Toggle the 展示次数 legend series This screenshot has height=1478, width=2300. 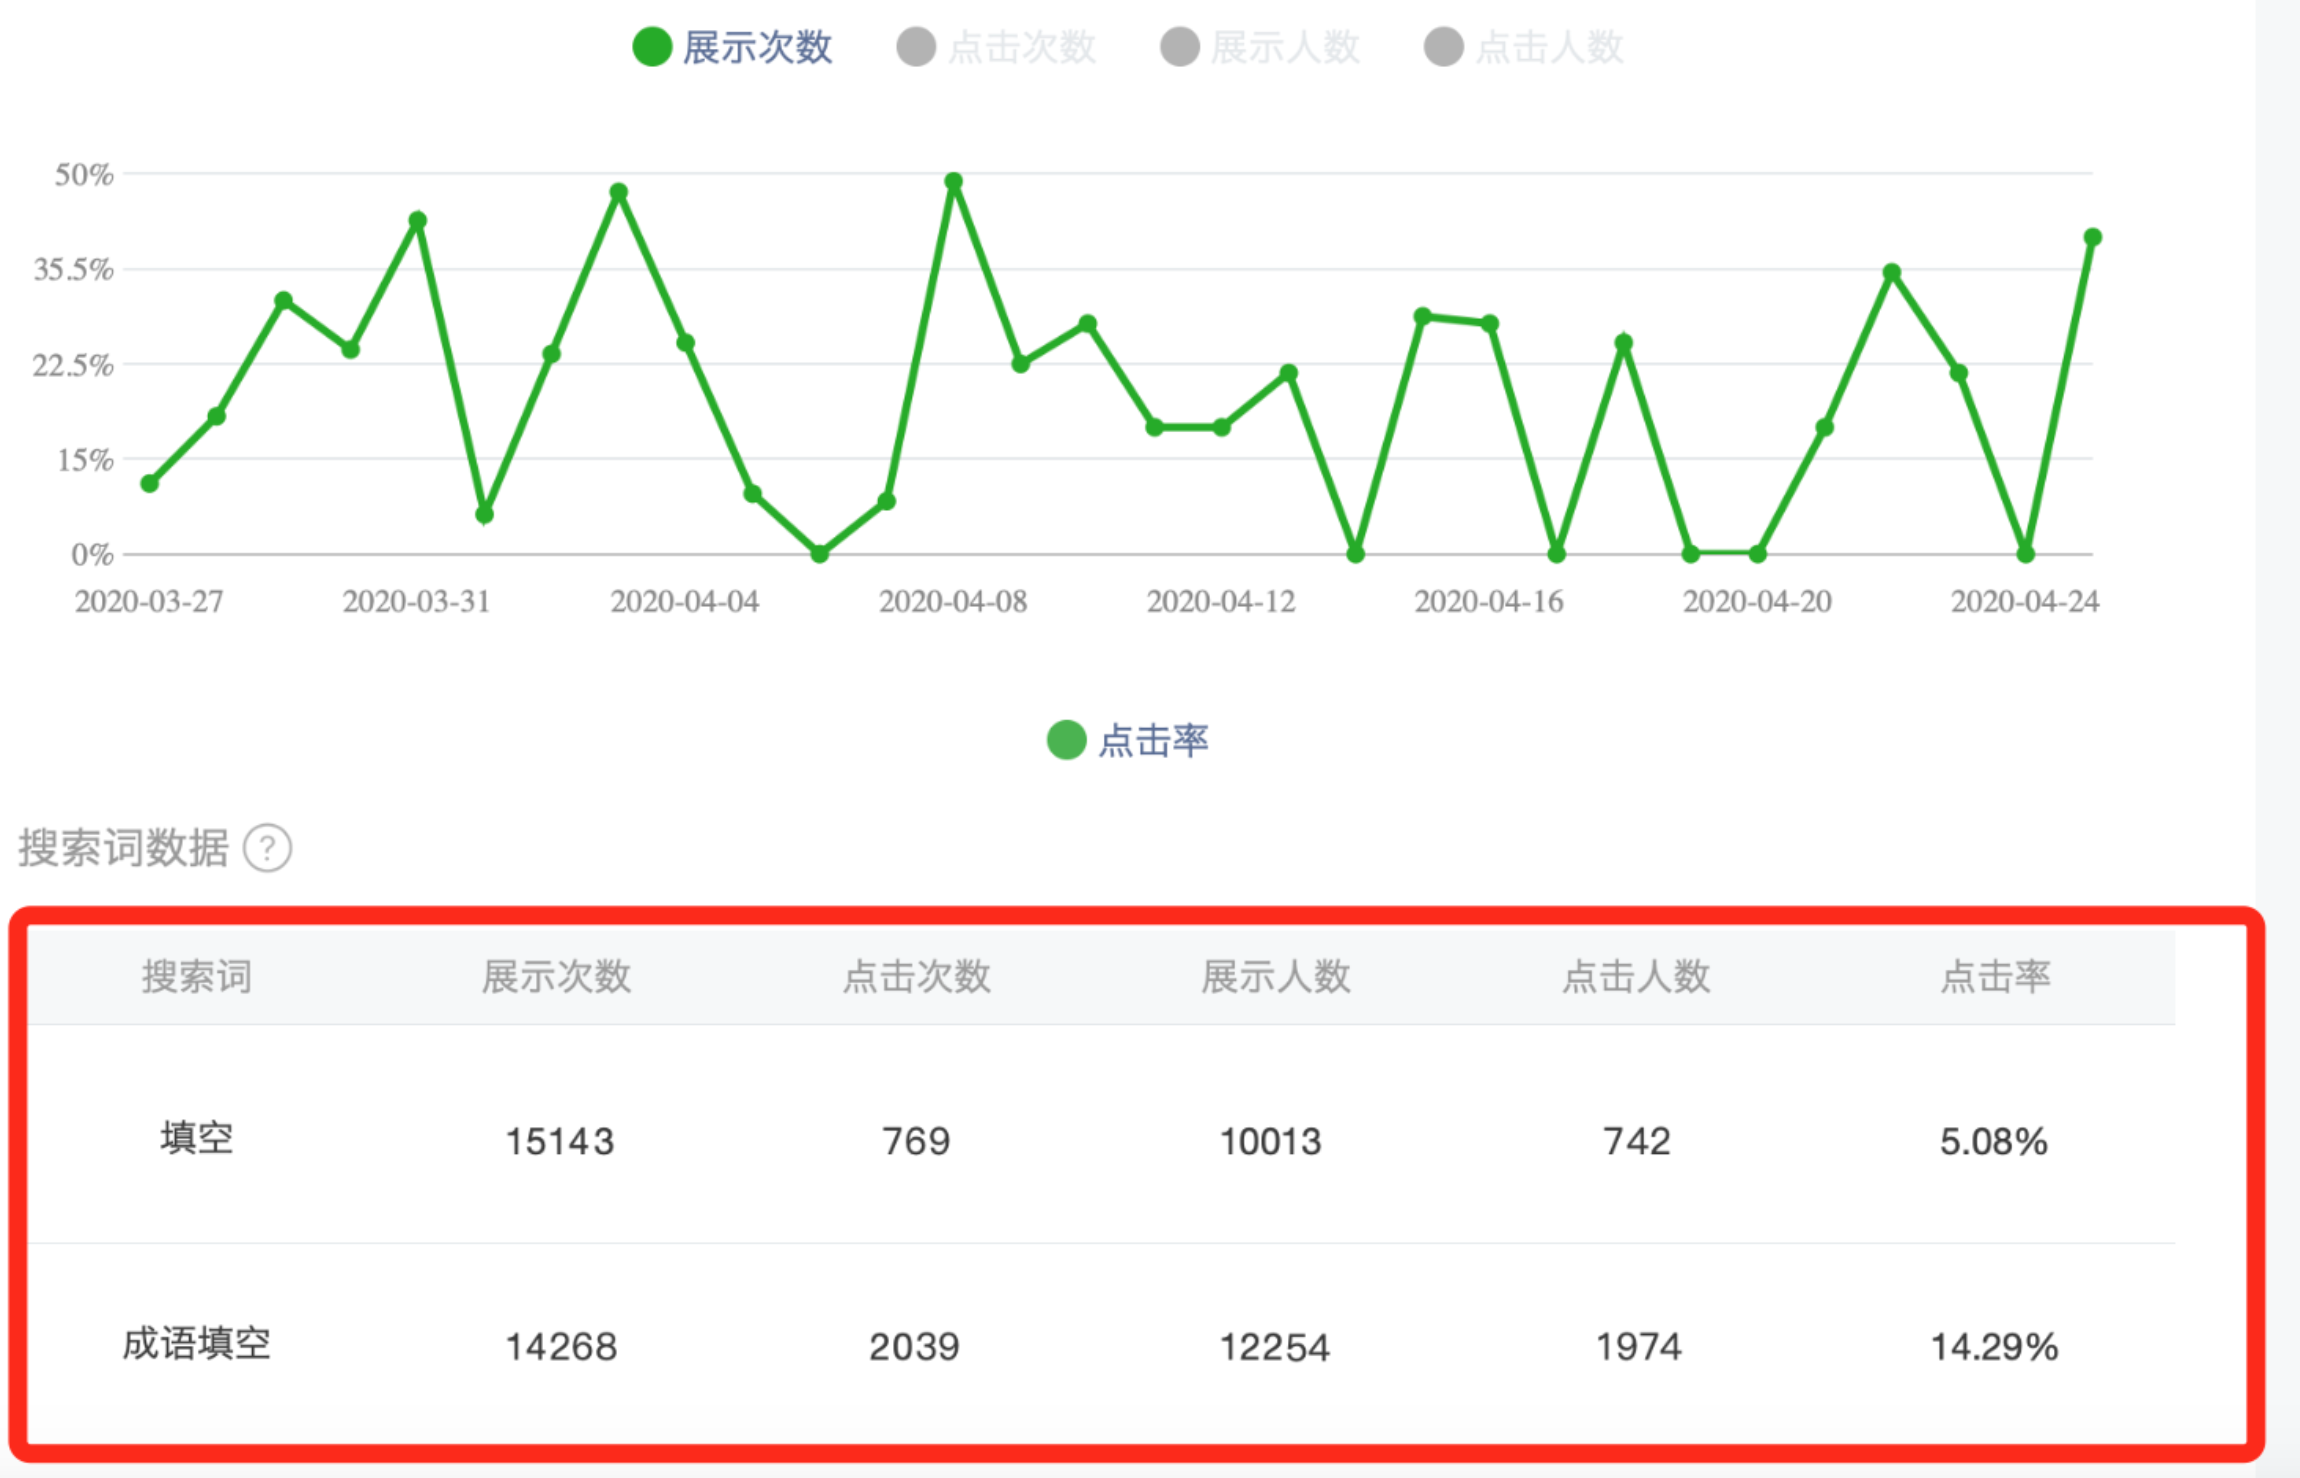point(756,47)
